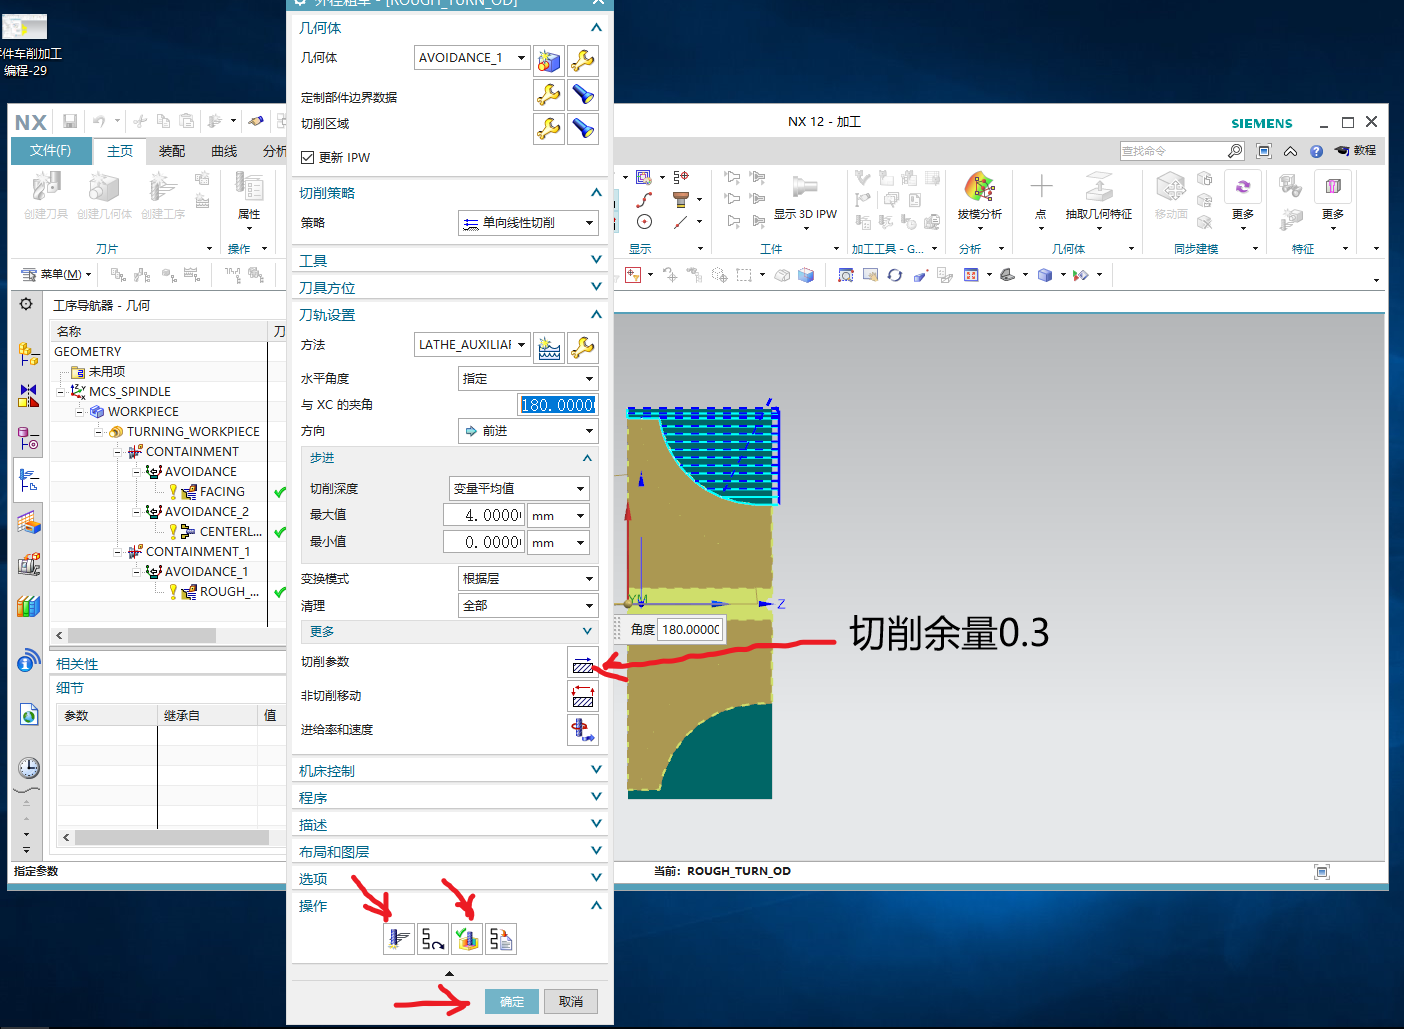Image resolution: width=1404 pixels, height=1029 pixels.
Task: Open the 切削参数 cutting parameters icon
Action: coord(583,662)
